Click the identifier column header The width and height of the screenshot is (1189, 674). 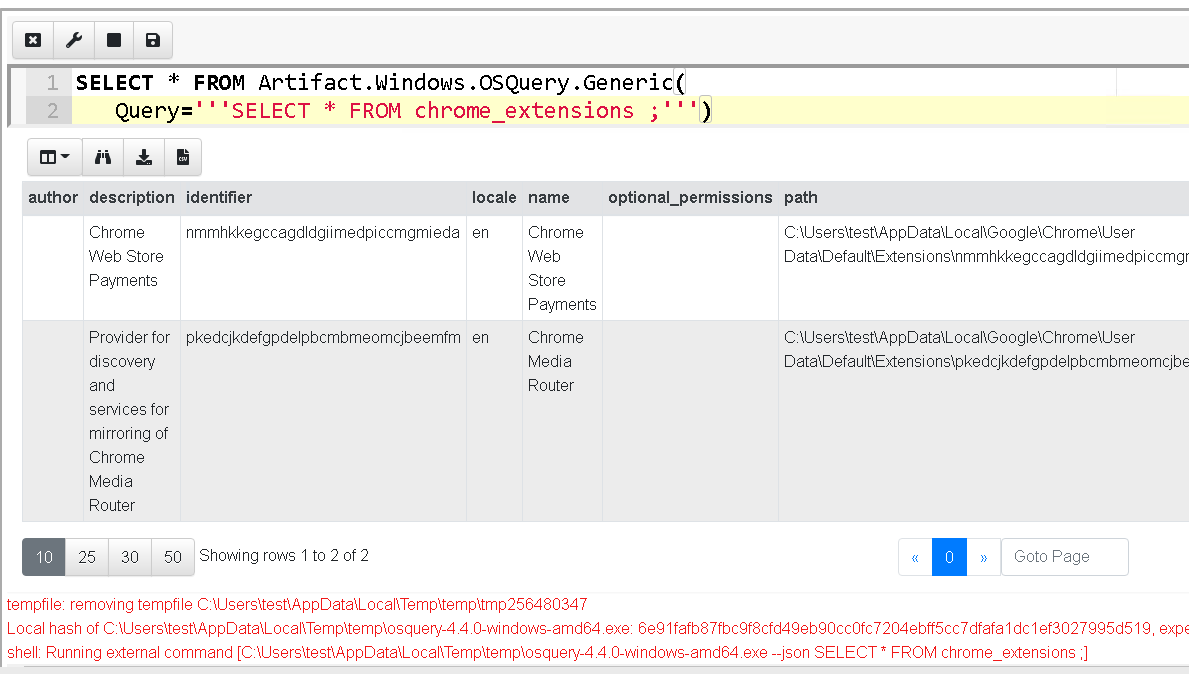(219, 198)
